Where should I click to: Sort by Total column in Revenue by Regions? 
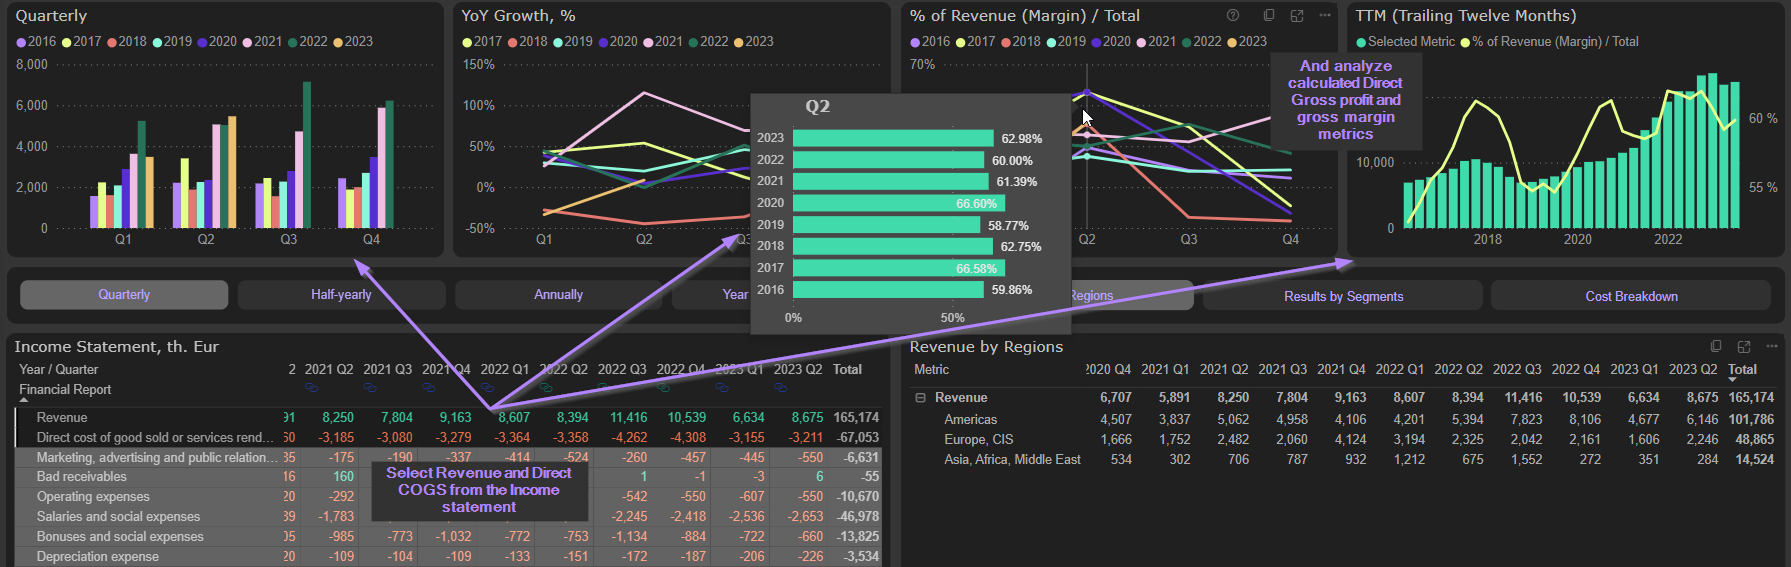coord(1742,370)
